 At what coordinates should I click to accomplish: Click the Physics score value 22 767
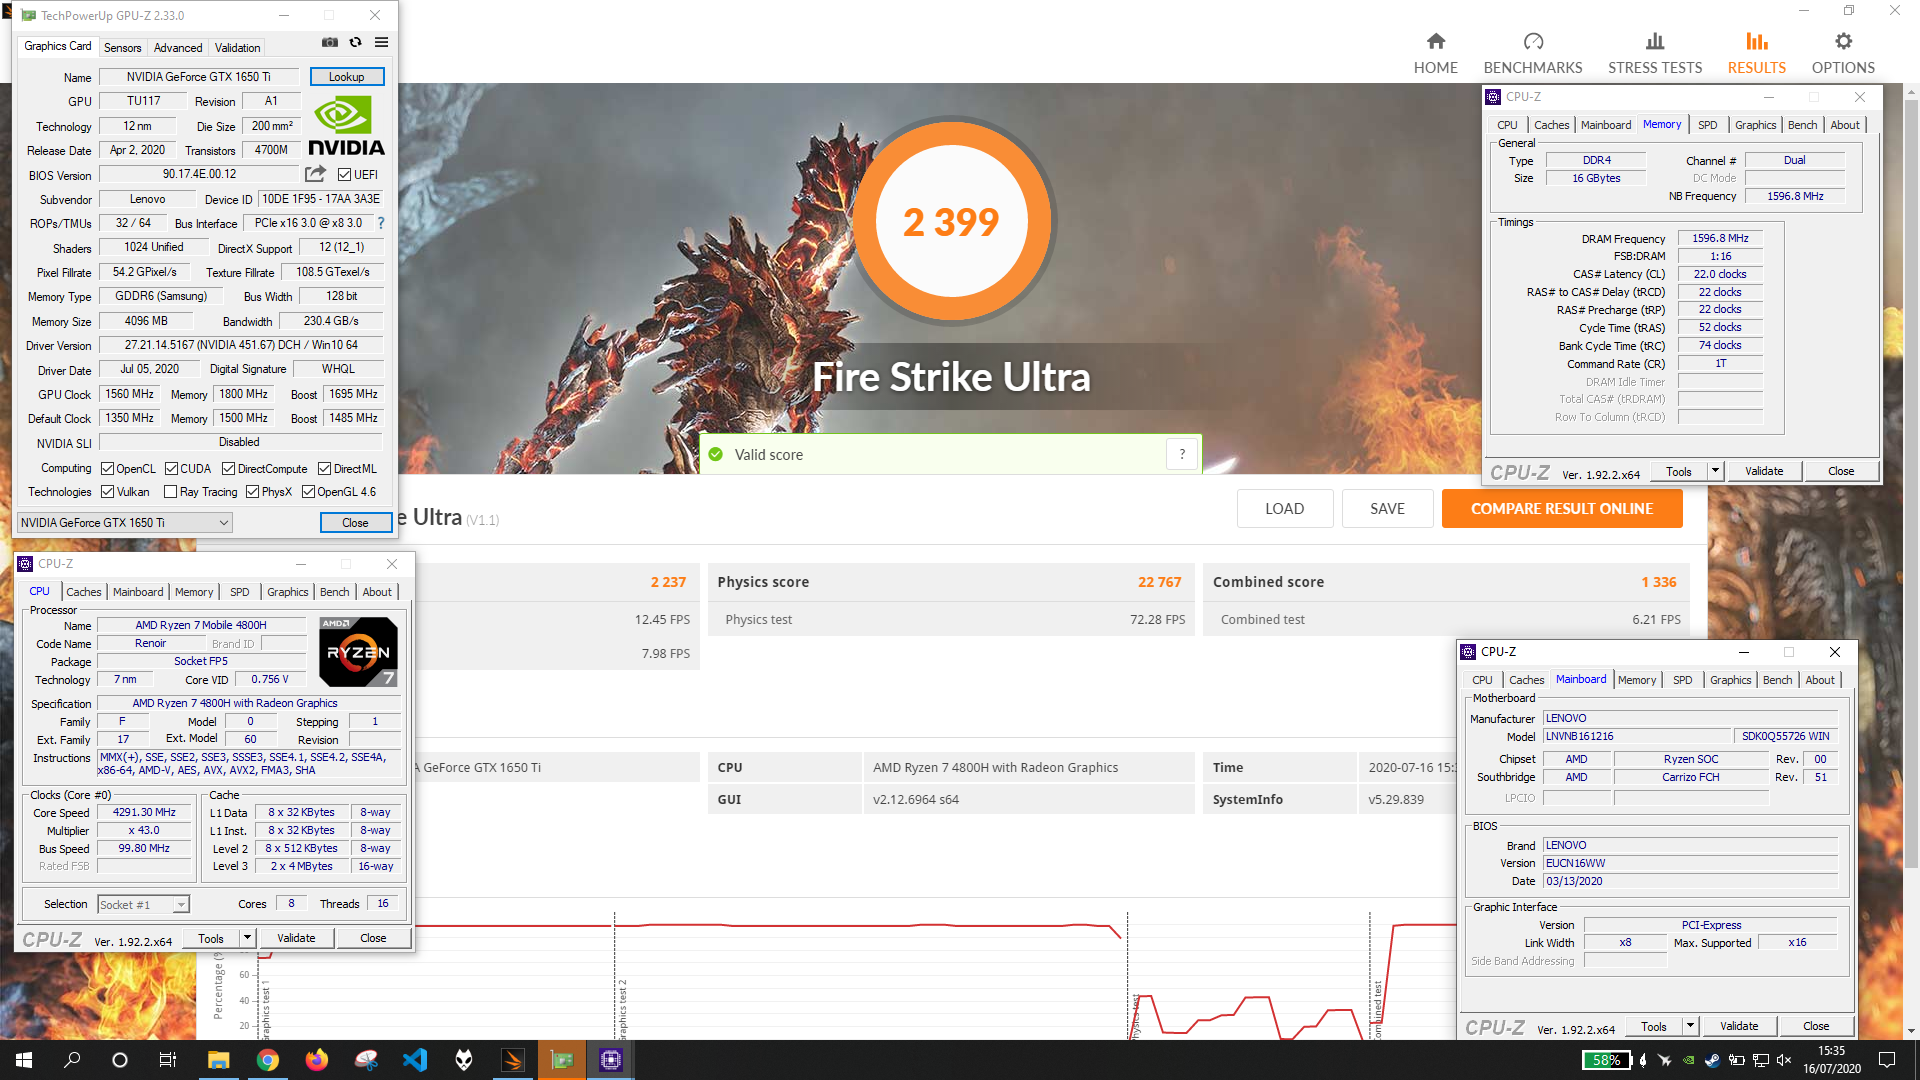pyautogui.click(x=1159, y=581)
